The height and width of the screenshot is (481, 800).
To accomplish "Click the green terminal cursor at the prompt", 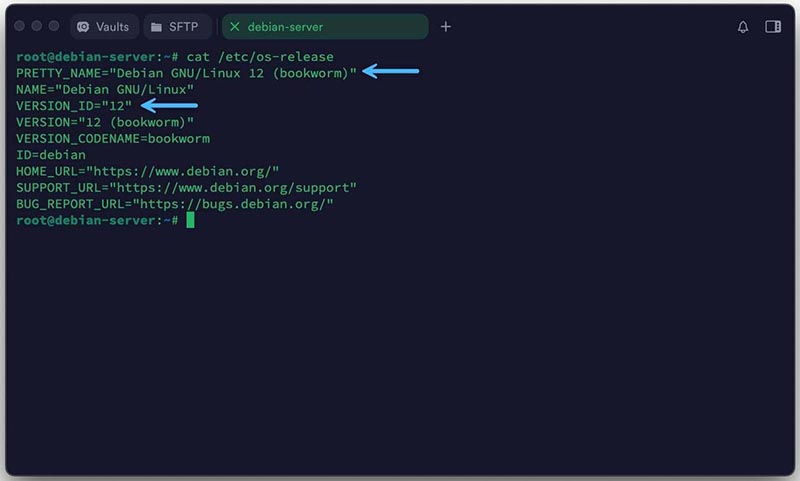I will tap(190, 220).
